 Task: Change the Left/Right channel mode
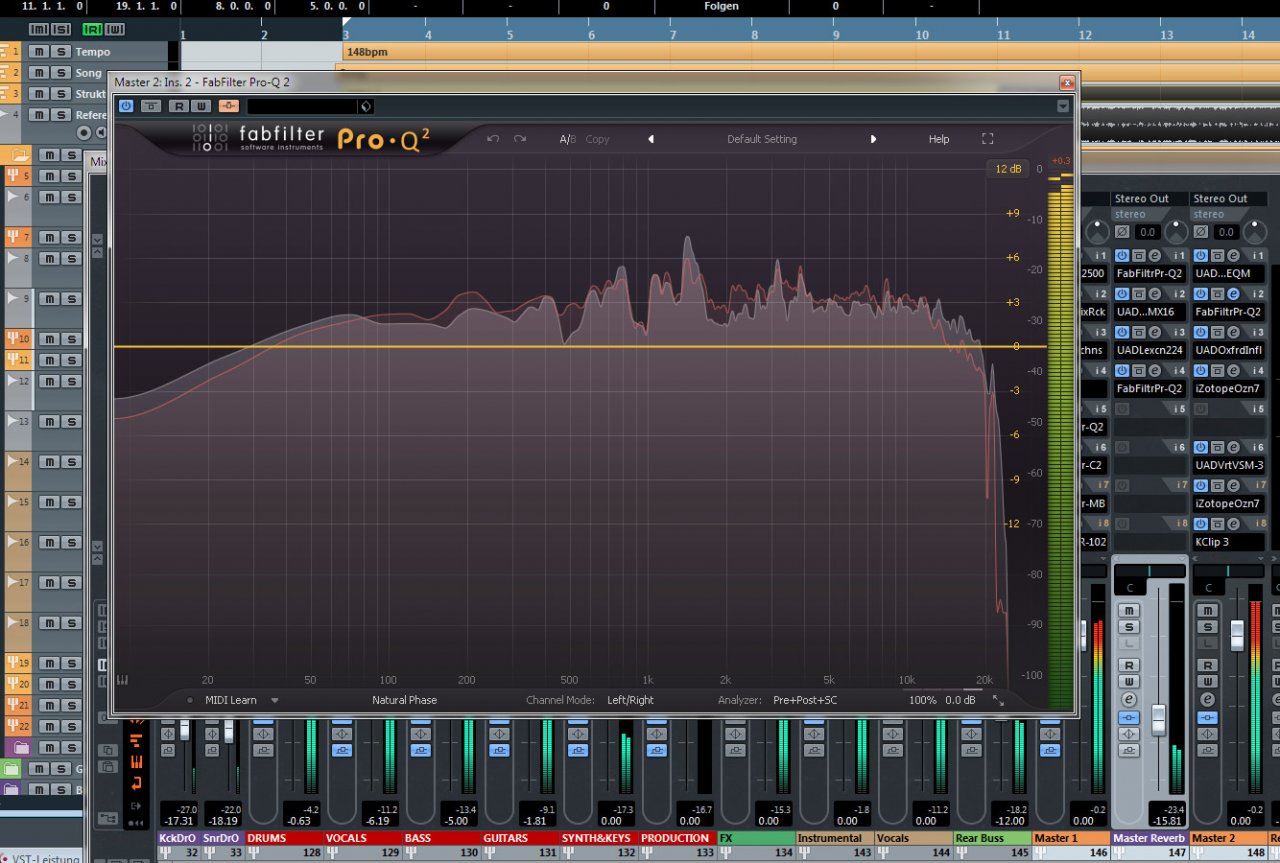click(630, 700)
